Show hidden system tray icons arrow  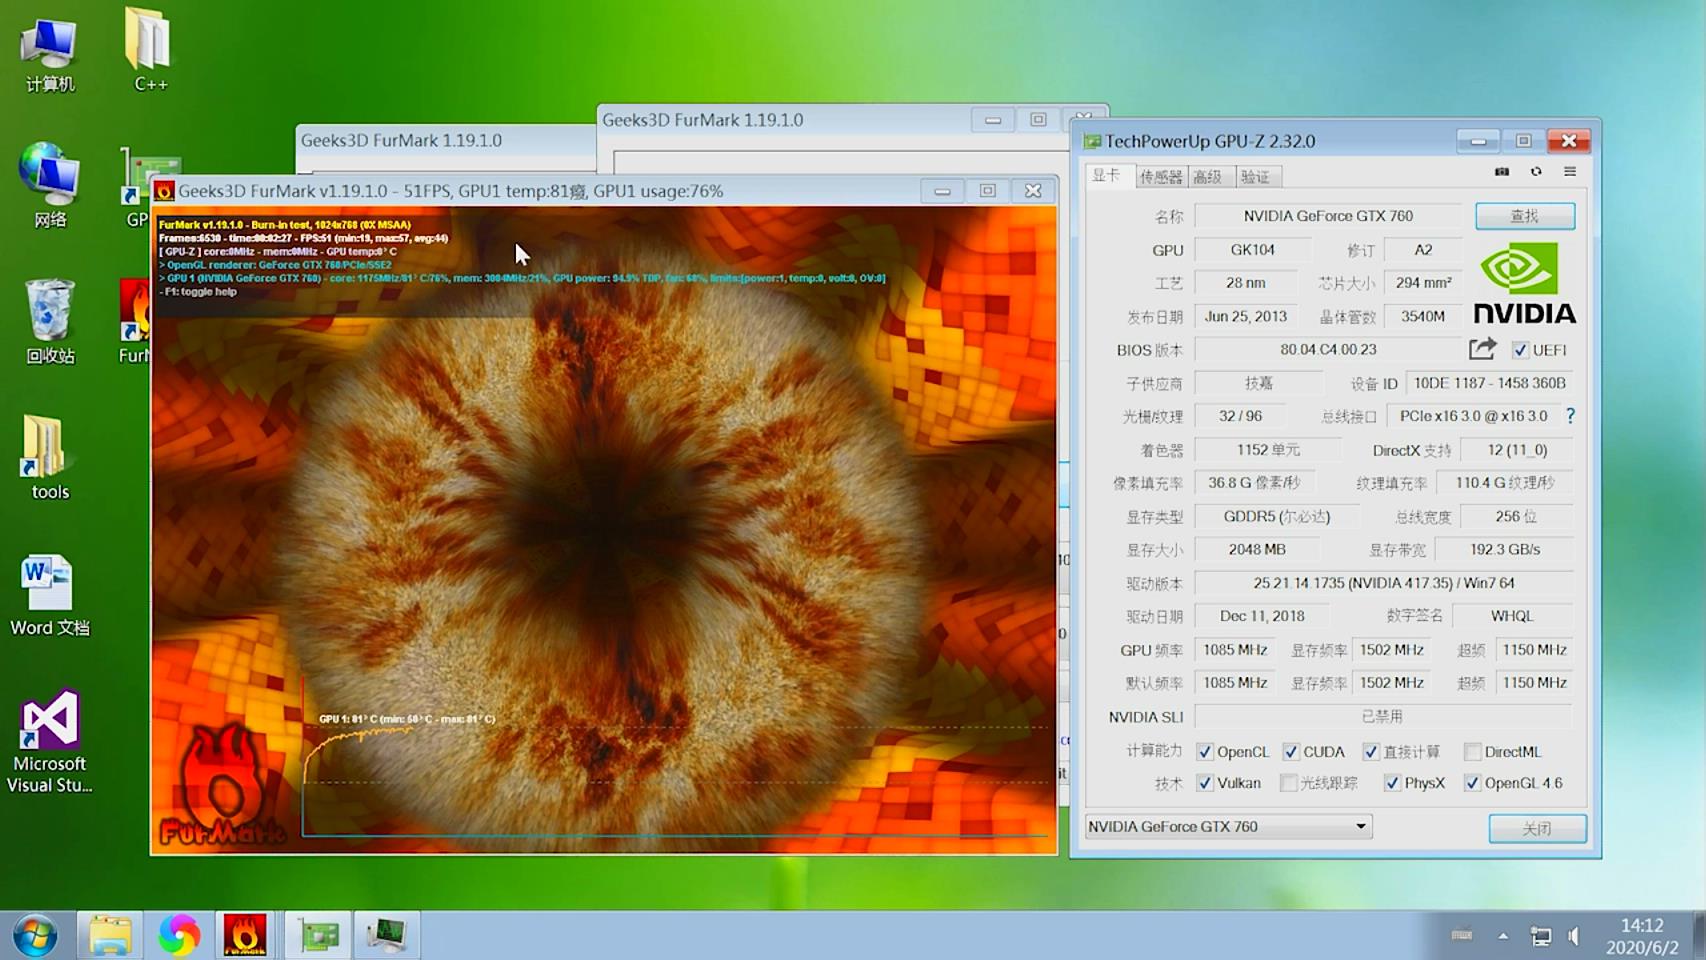[x=1502, y=936]
